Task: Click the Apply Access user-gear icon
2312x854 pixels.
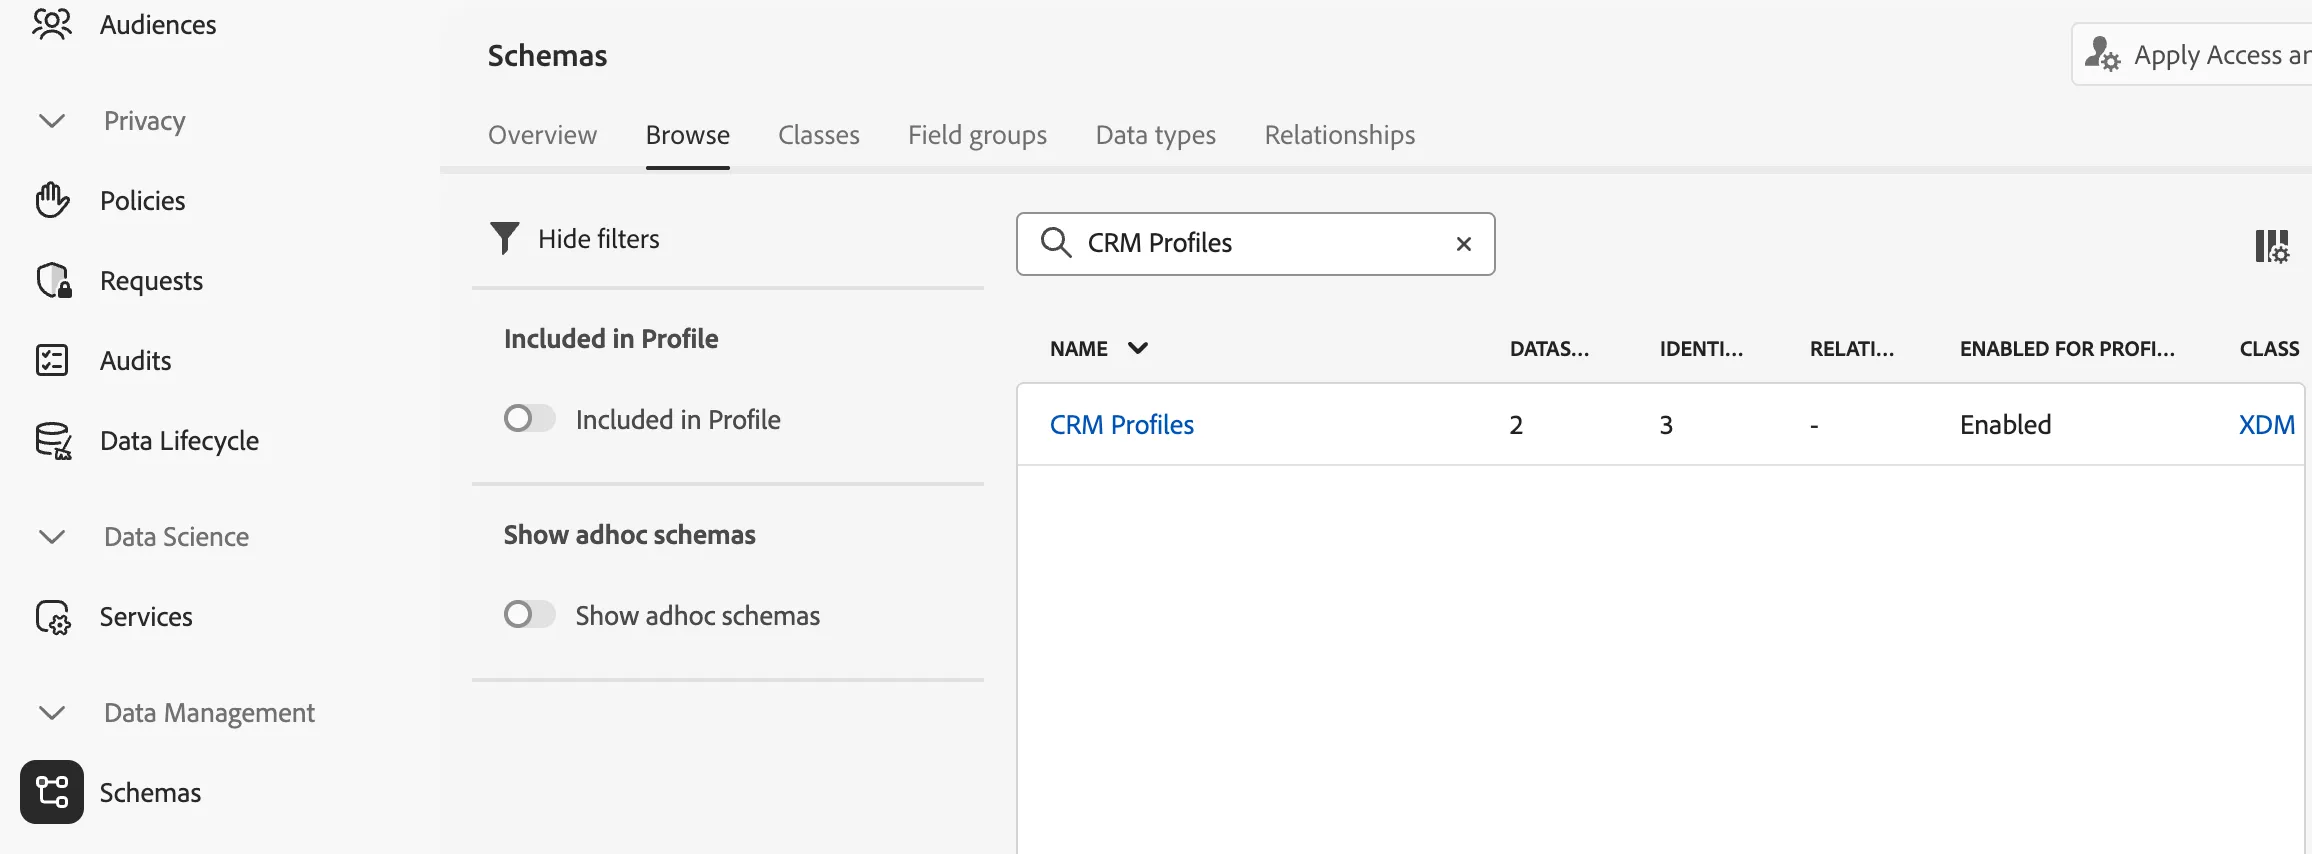Action: coord(2102,54)
